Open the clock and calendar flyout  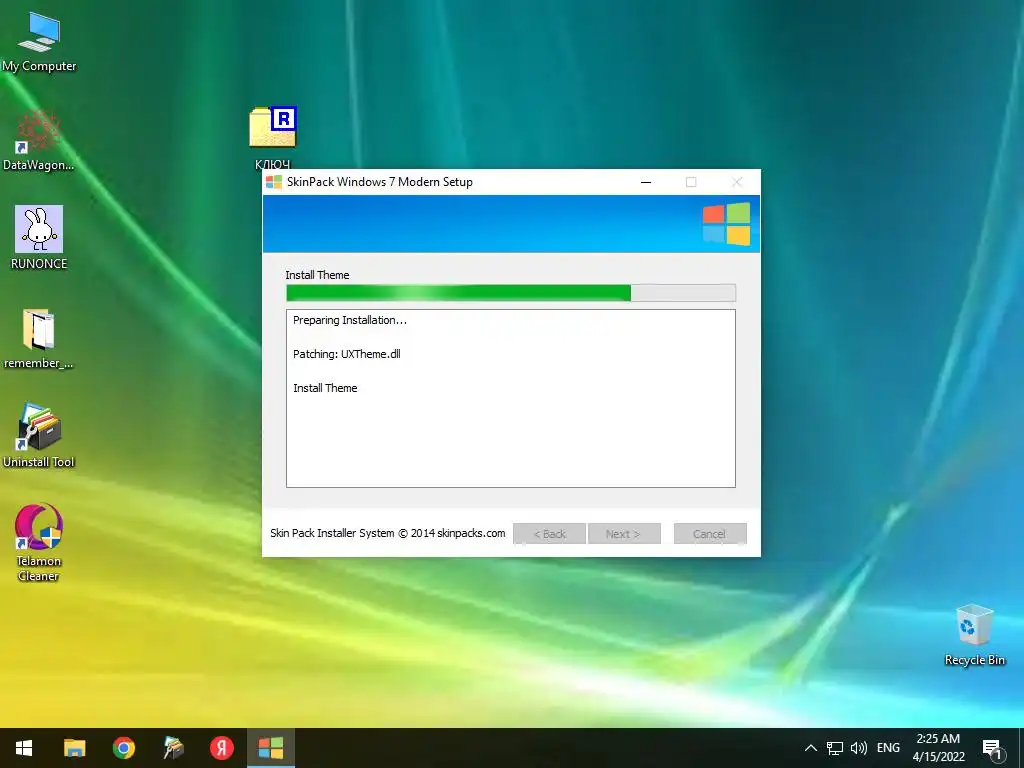tap(938, 748)
